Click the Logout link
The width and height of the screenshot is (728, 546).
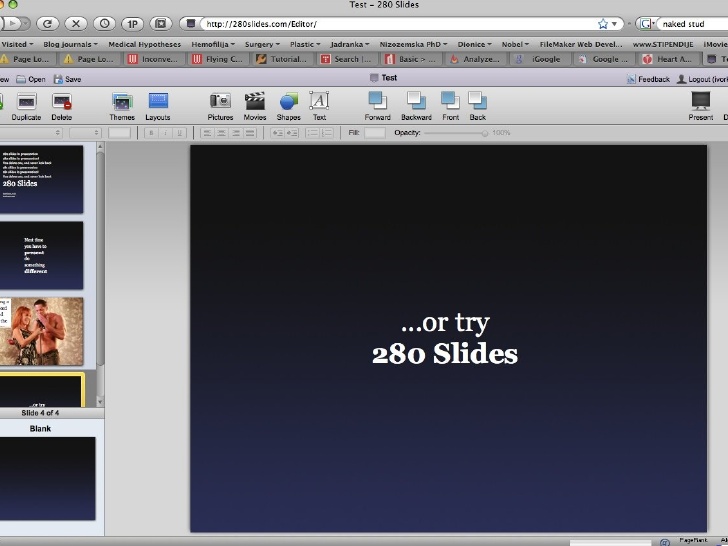click(x=702, y=79)
